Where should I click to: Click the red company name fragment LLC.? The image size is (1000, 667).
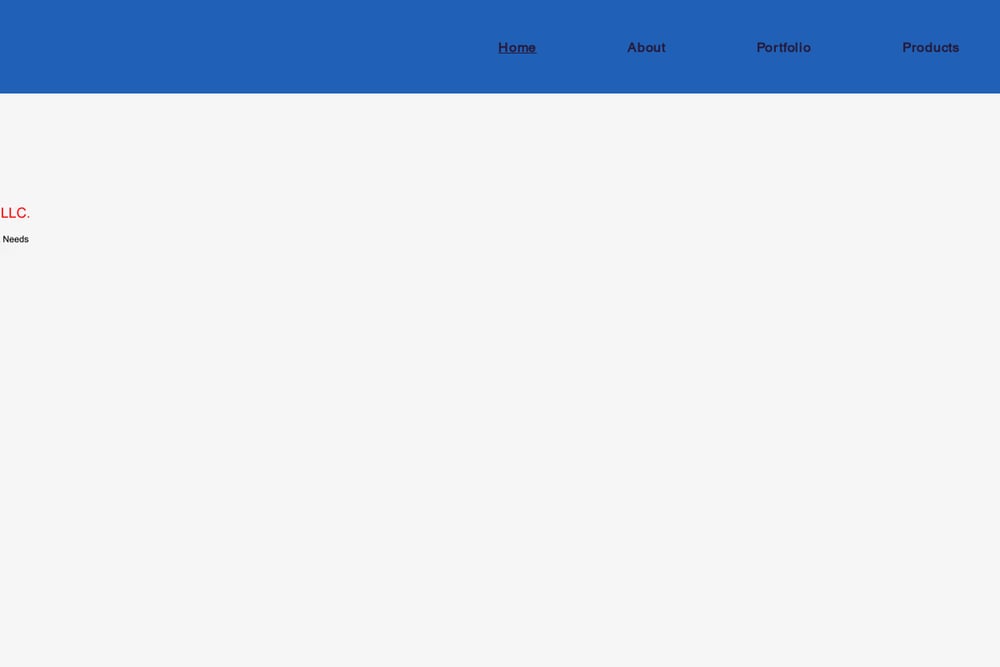(x=15, y=213)
